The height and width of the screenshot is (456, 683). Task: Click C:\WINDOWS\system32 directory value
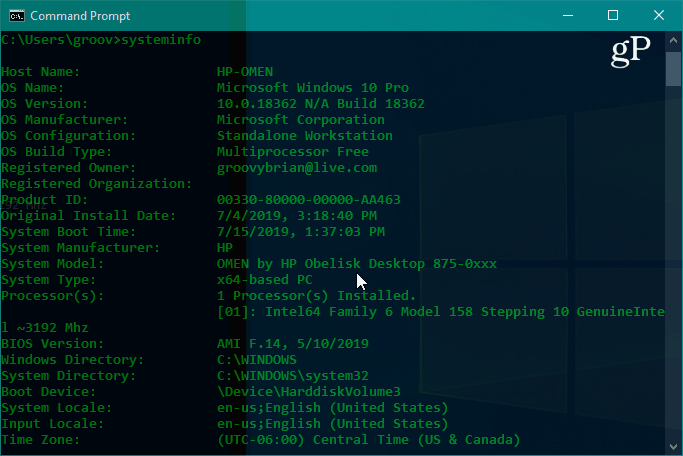(x=293, y=376)
